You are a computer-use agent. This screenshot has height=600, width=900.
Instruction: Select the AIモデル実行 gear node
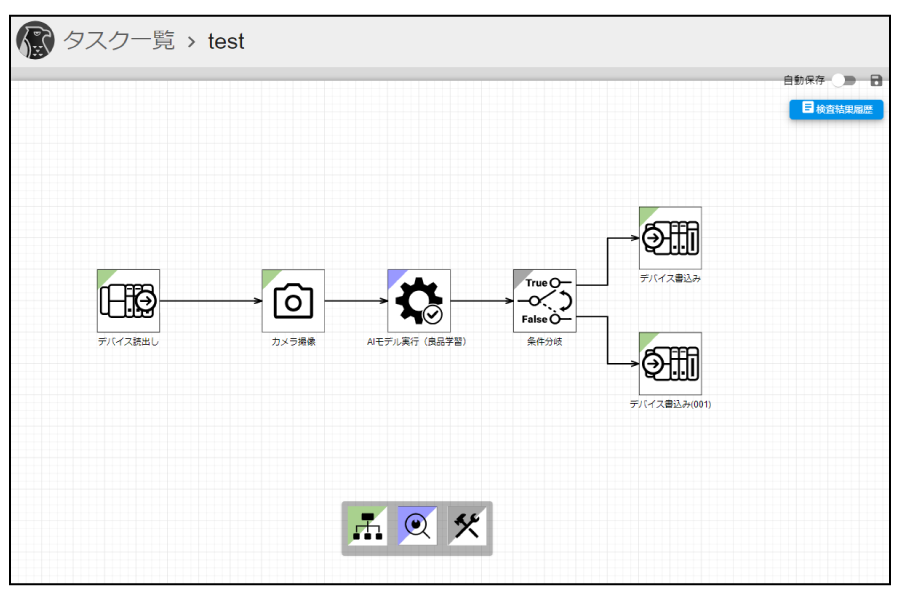[x=419, y=300]
